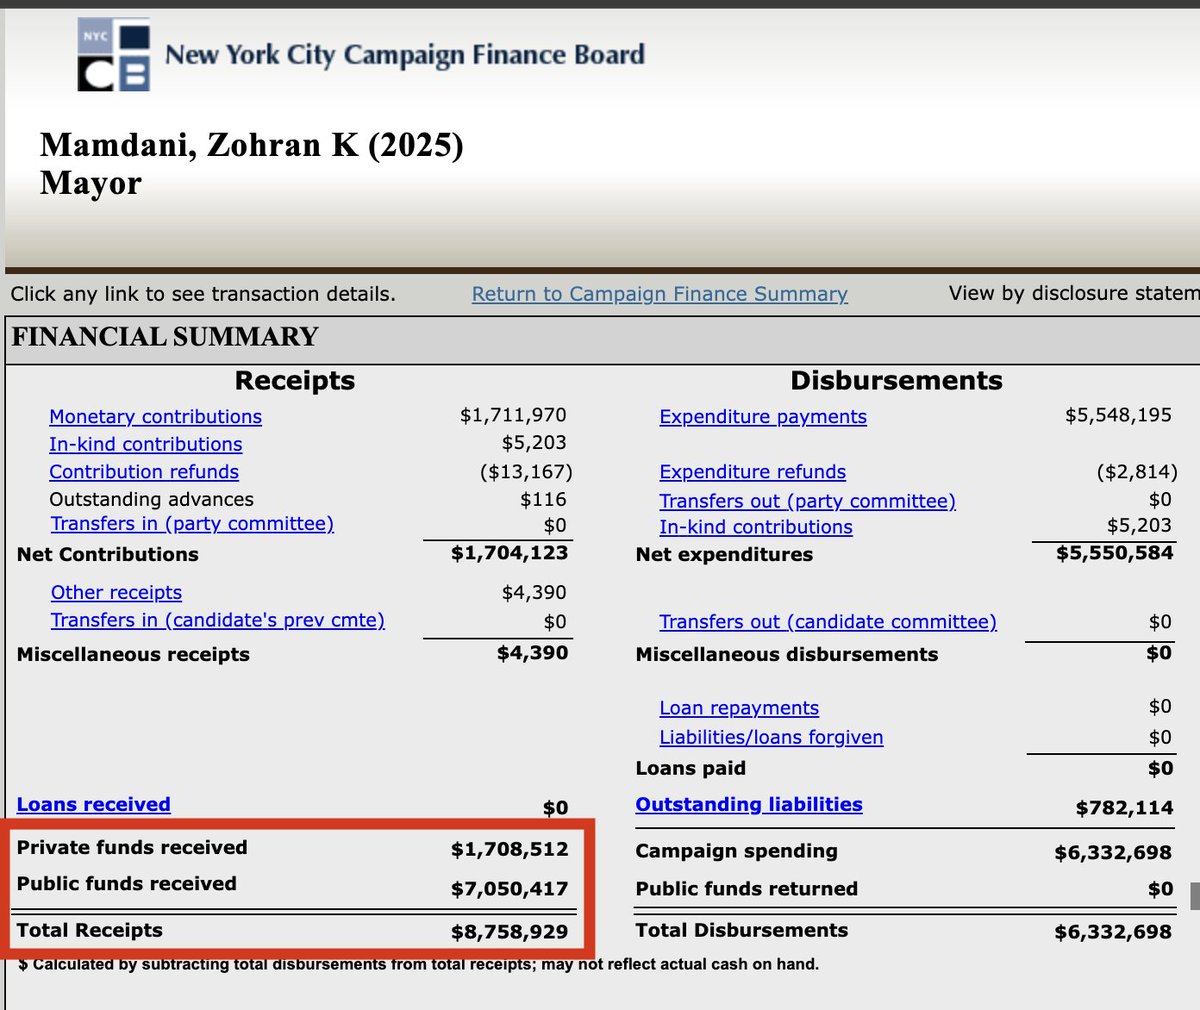
Task: Open the Monetary contributions transaction details
Action: click(x=155, y=417)
